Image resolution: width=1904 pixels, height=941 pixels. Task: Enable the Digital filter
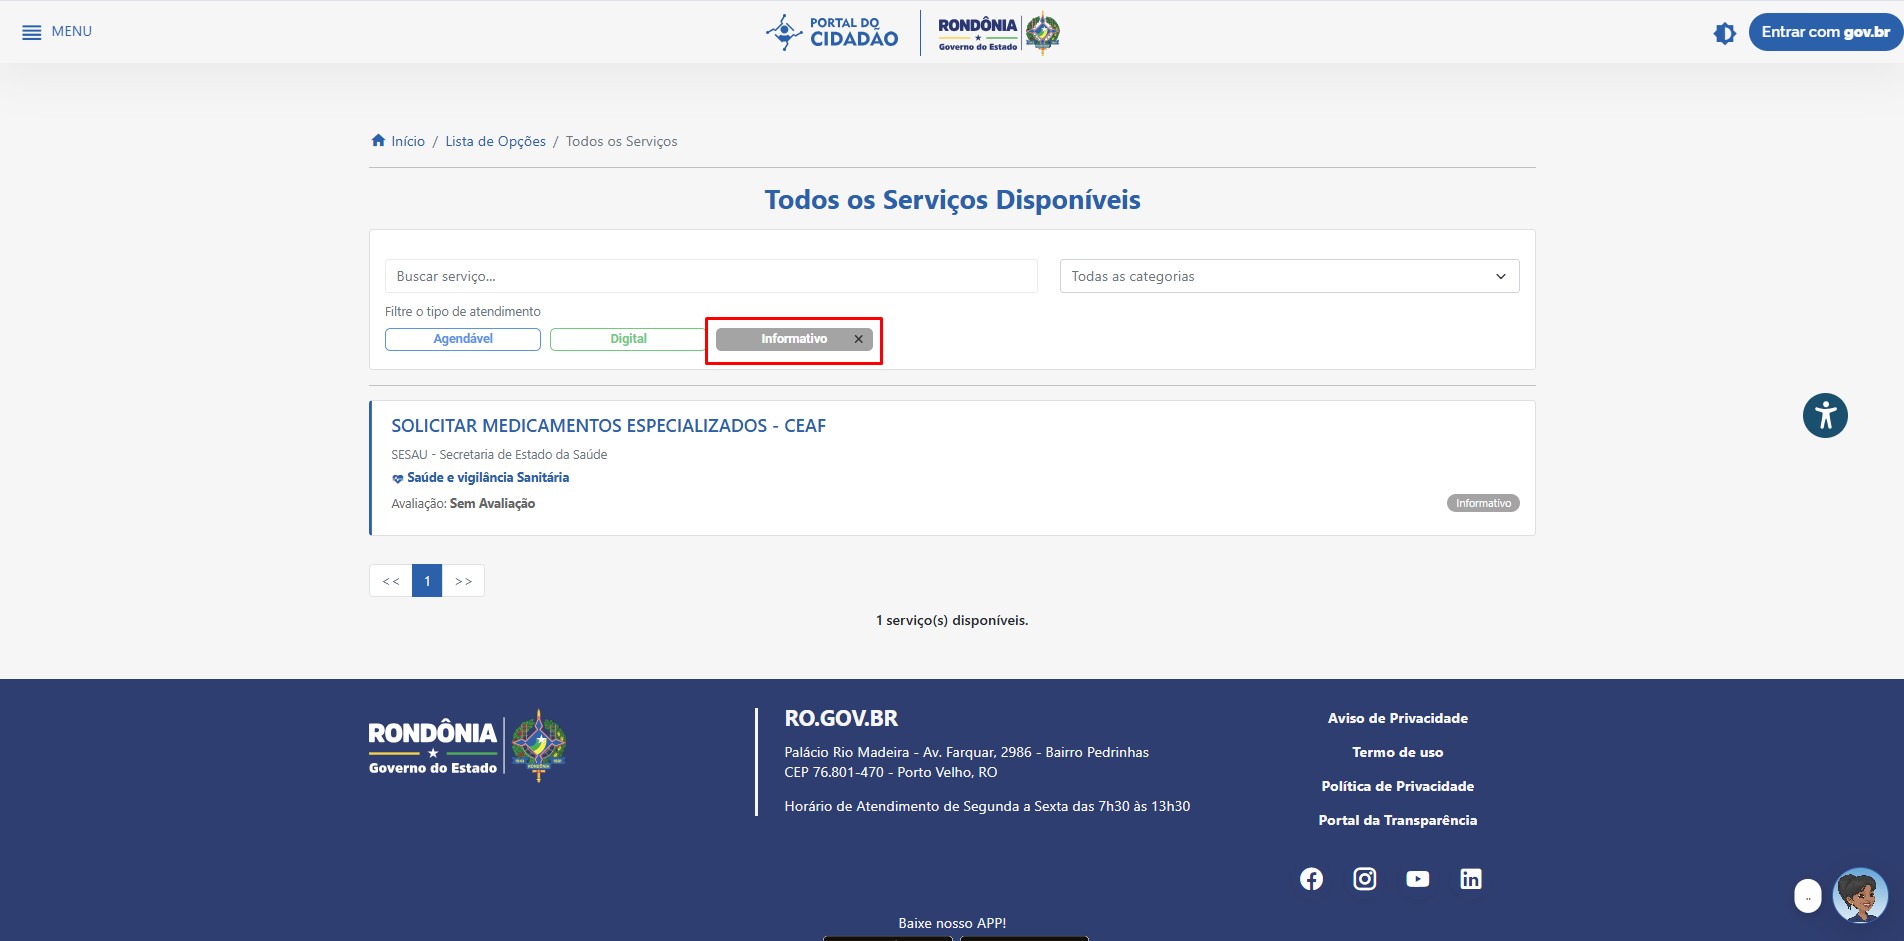(x=628, y=339)
